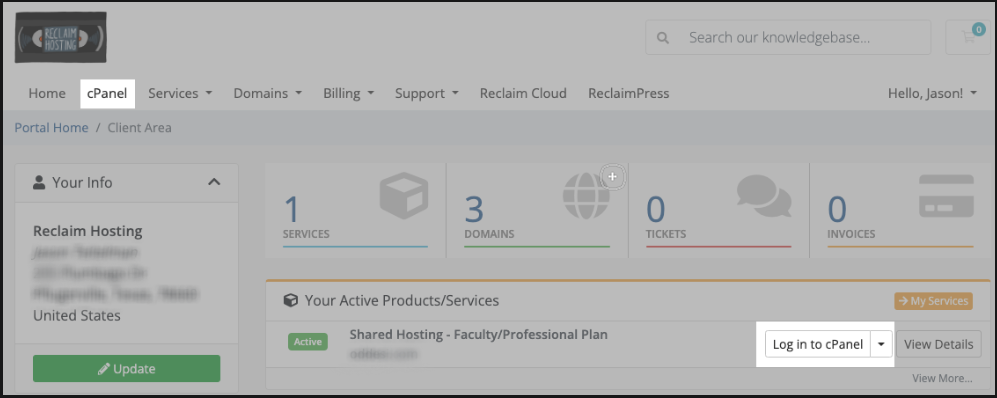Screen dimensions: 997x398
Task: Collapse the Your Info panel chevron
Action: (x=214, y=182)
